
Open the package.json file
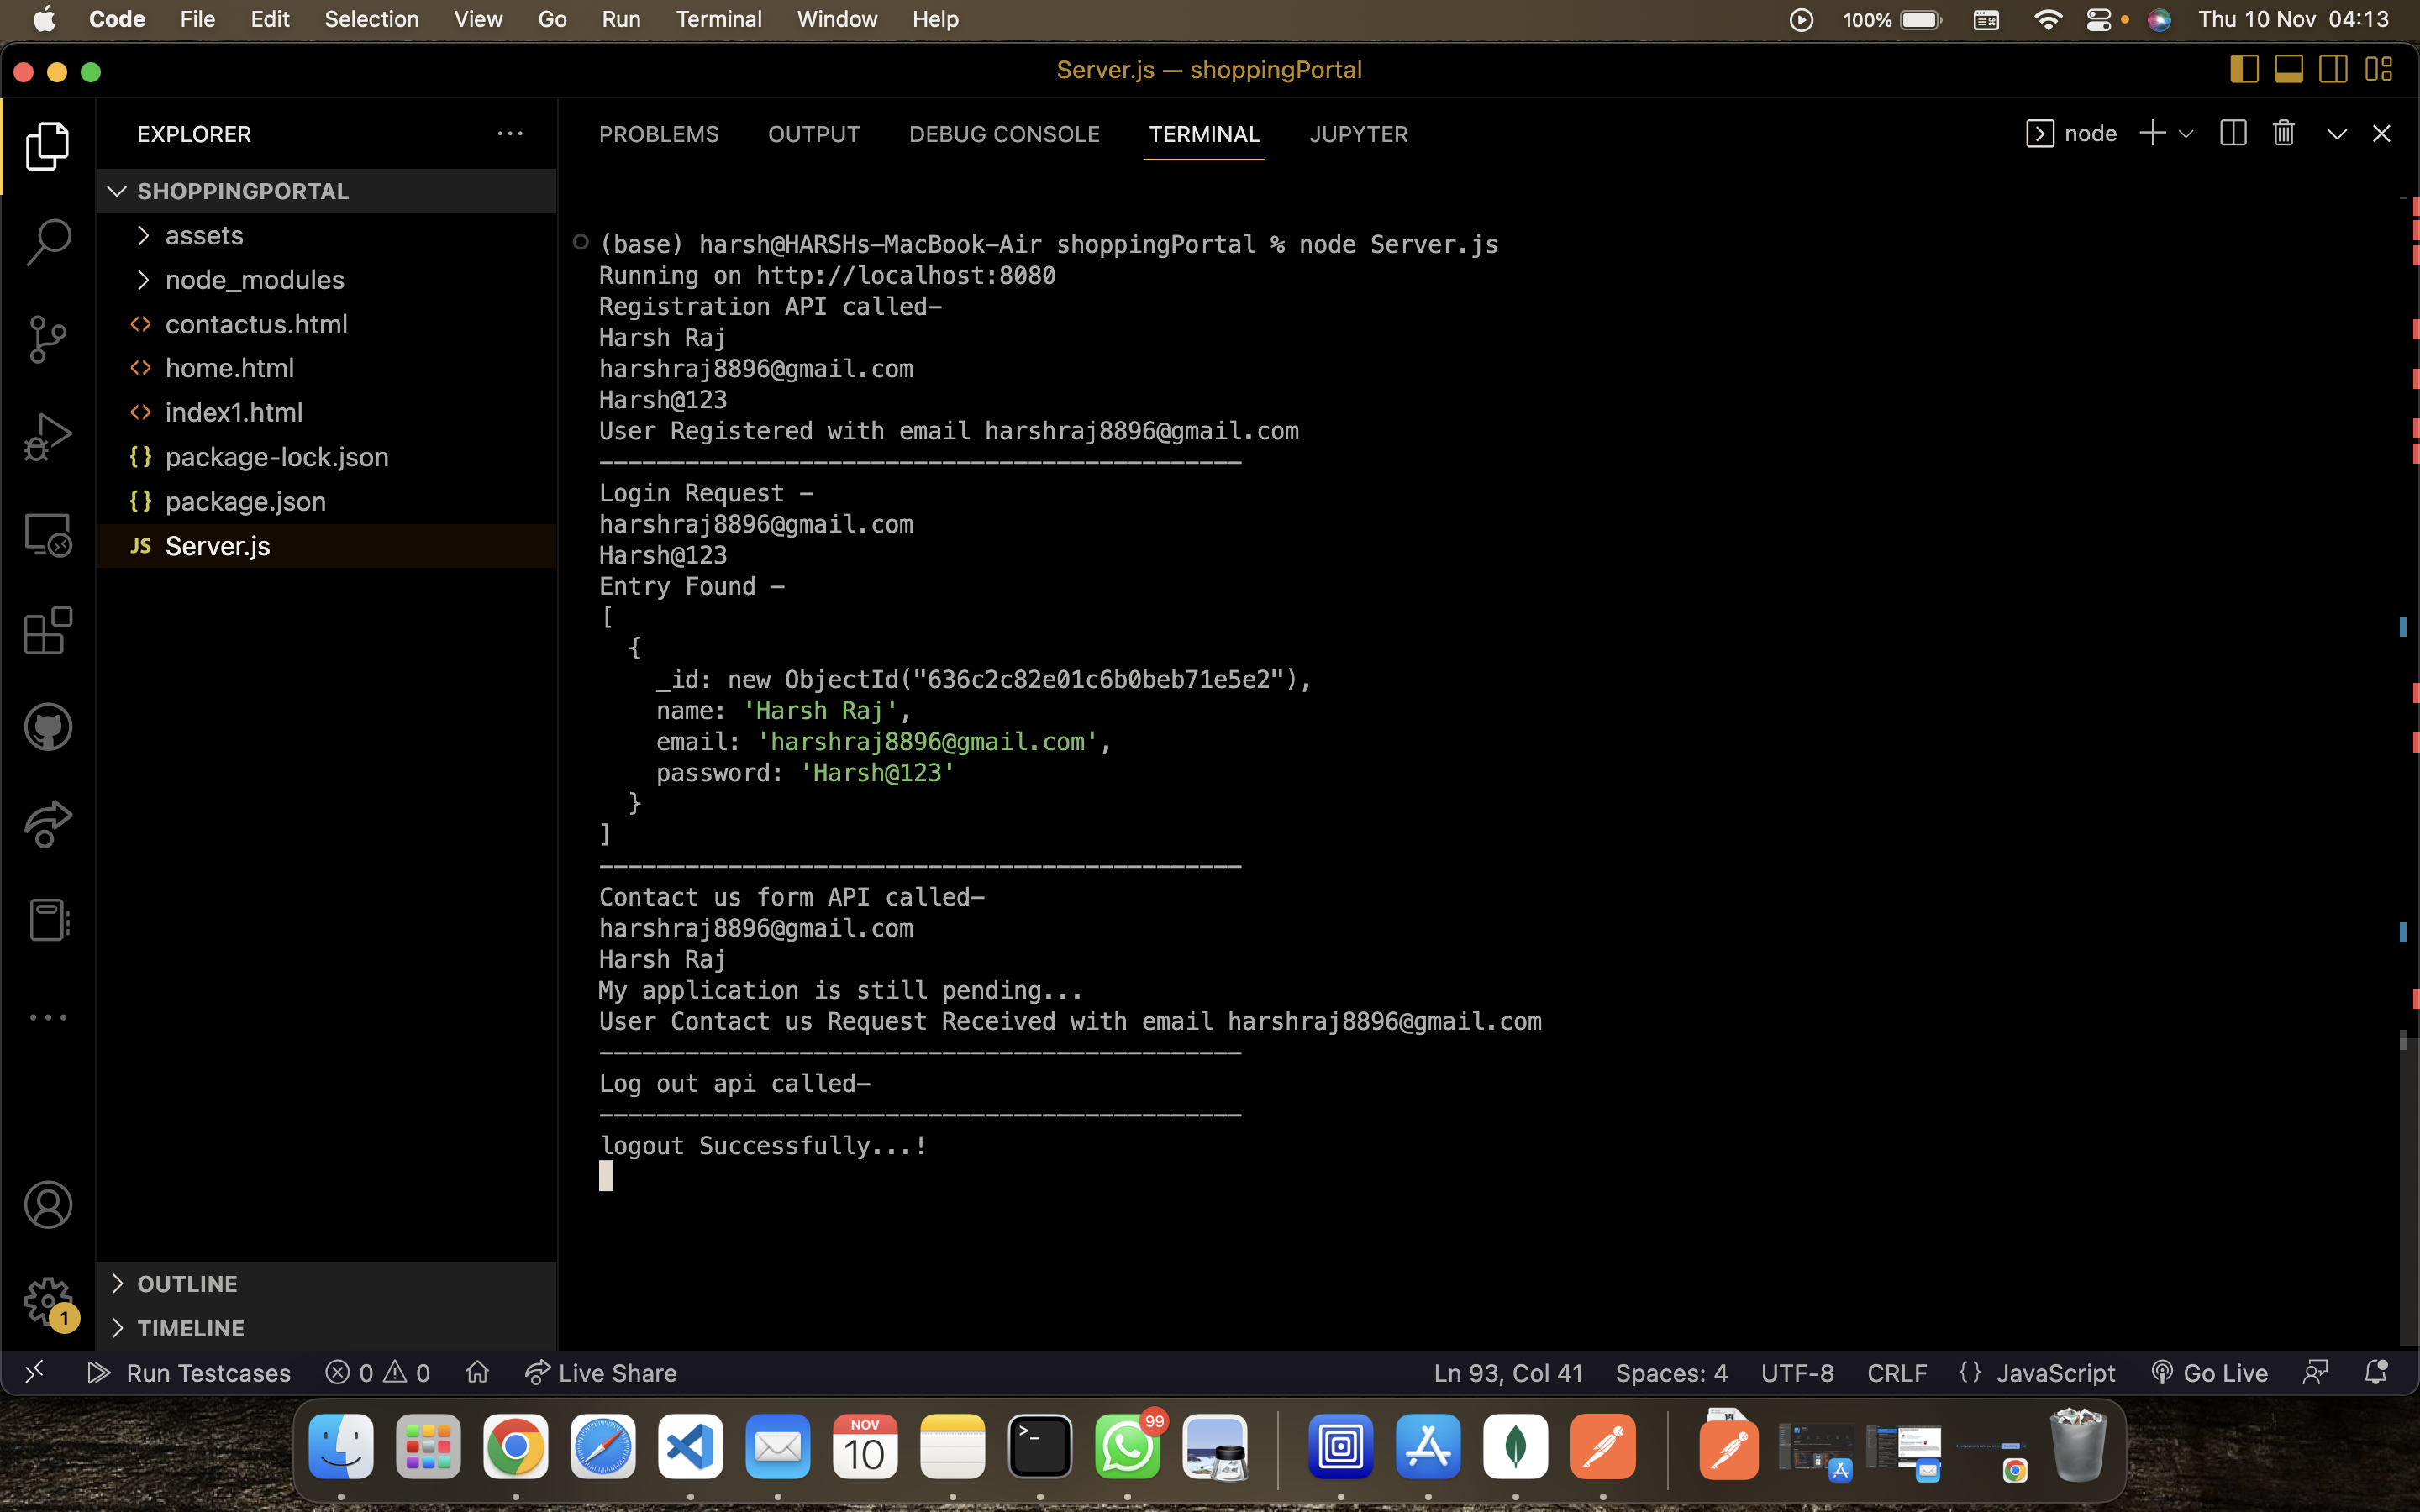pyautogui.click(x=326, y=501)
